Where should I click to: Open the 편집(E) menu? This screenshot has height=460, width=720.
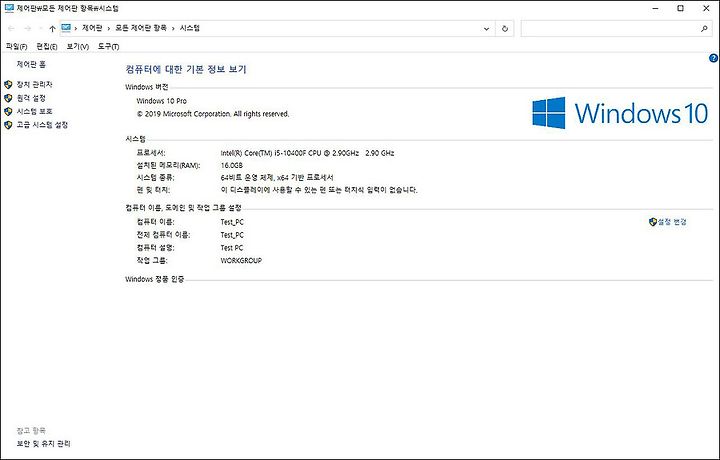(47, 46)
